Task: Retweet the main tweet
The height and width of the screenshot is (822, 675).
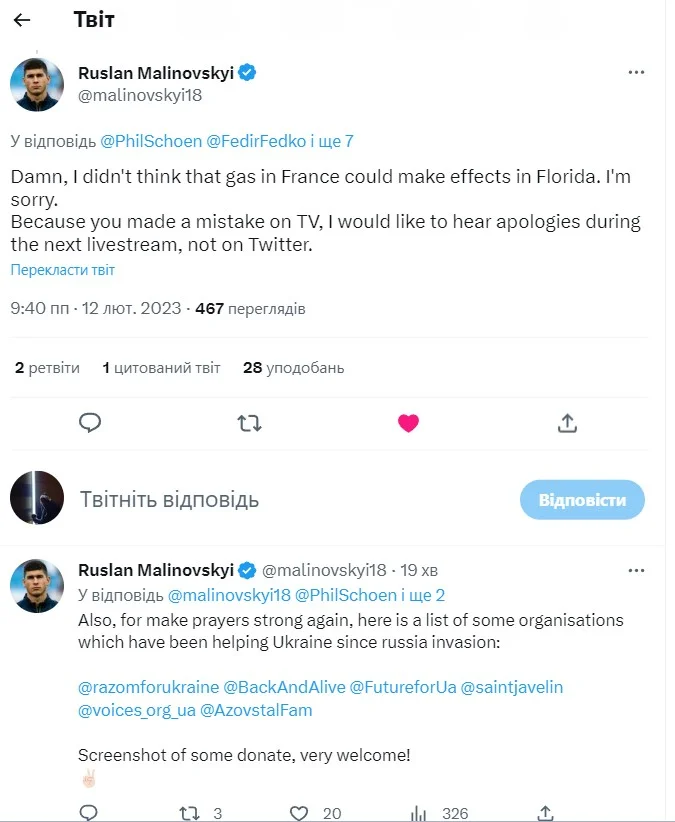Action: click(249, 422)
